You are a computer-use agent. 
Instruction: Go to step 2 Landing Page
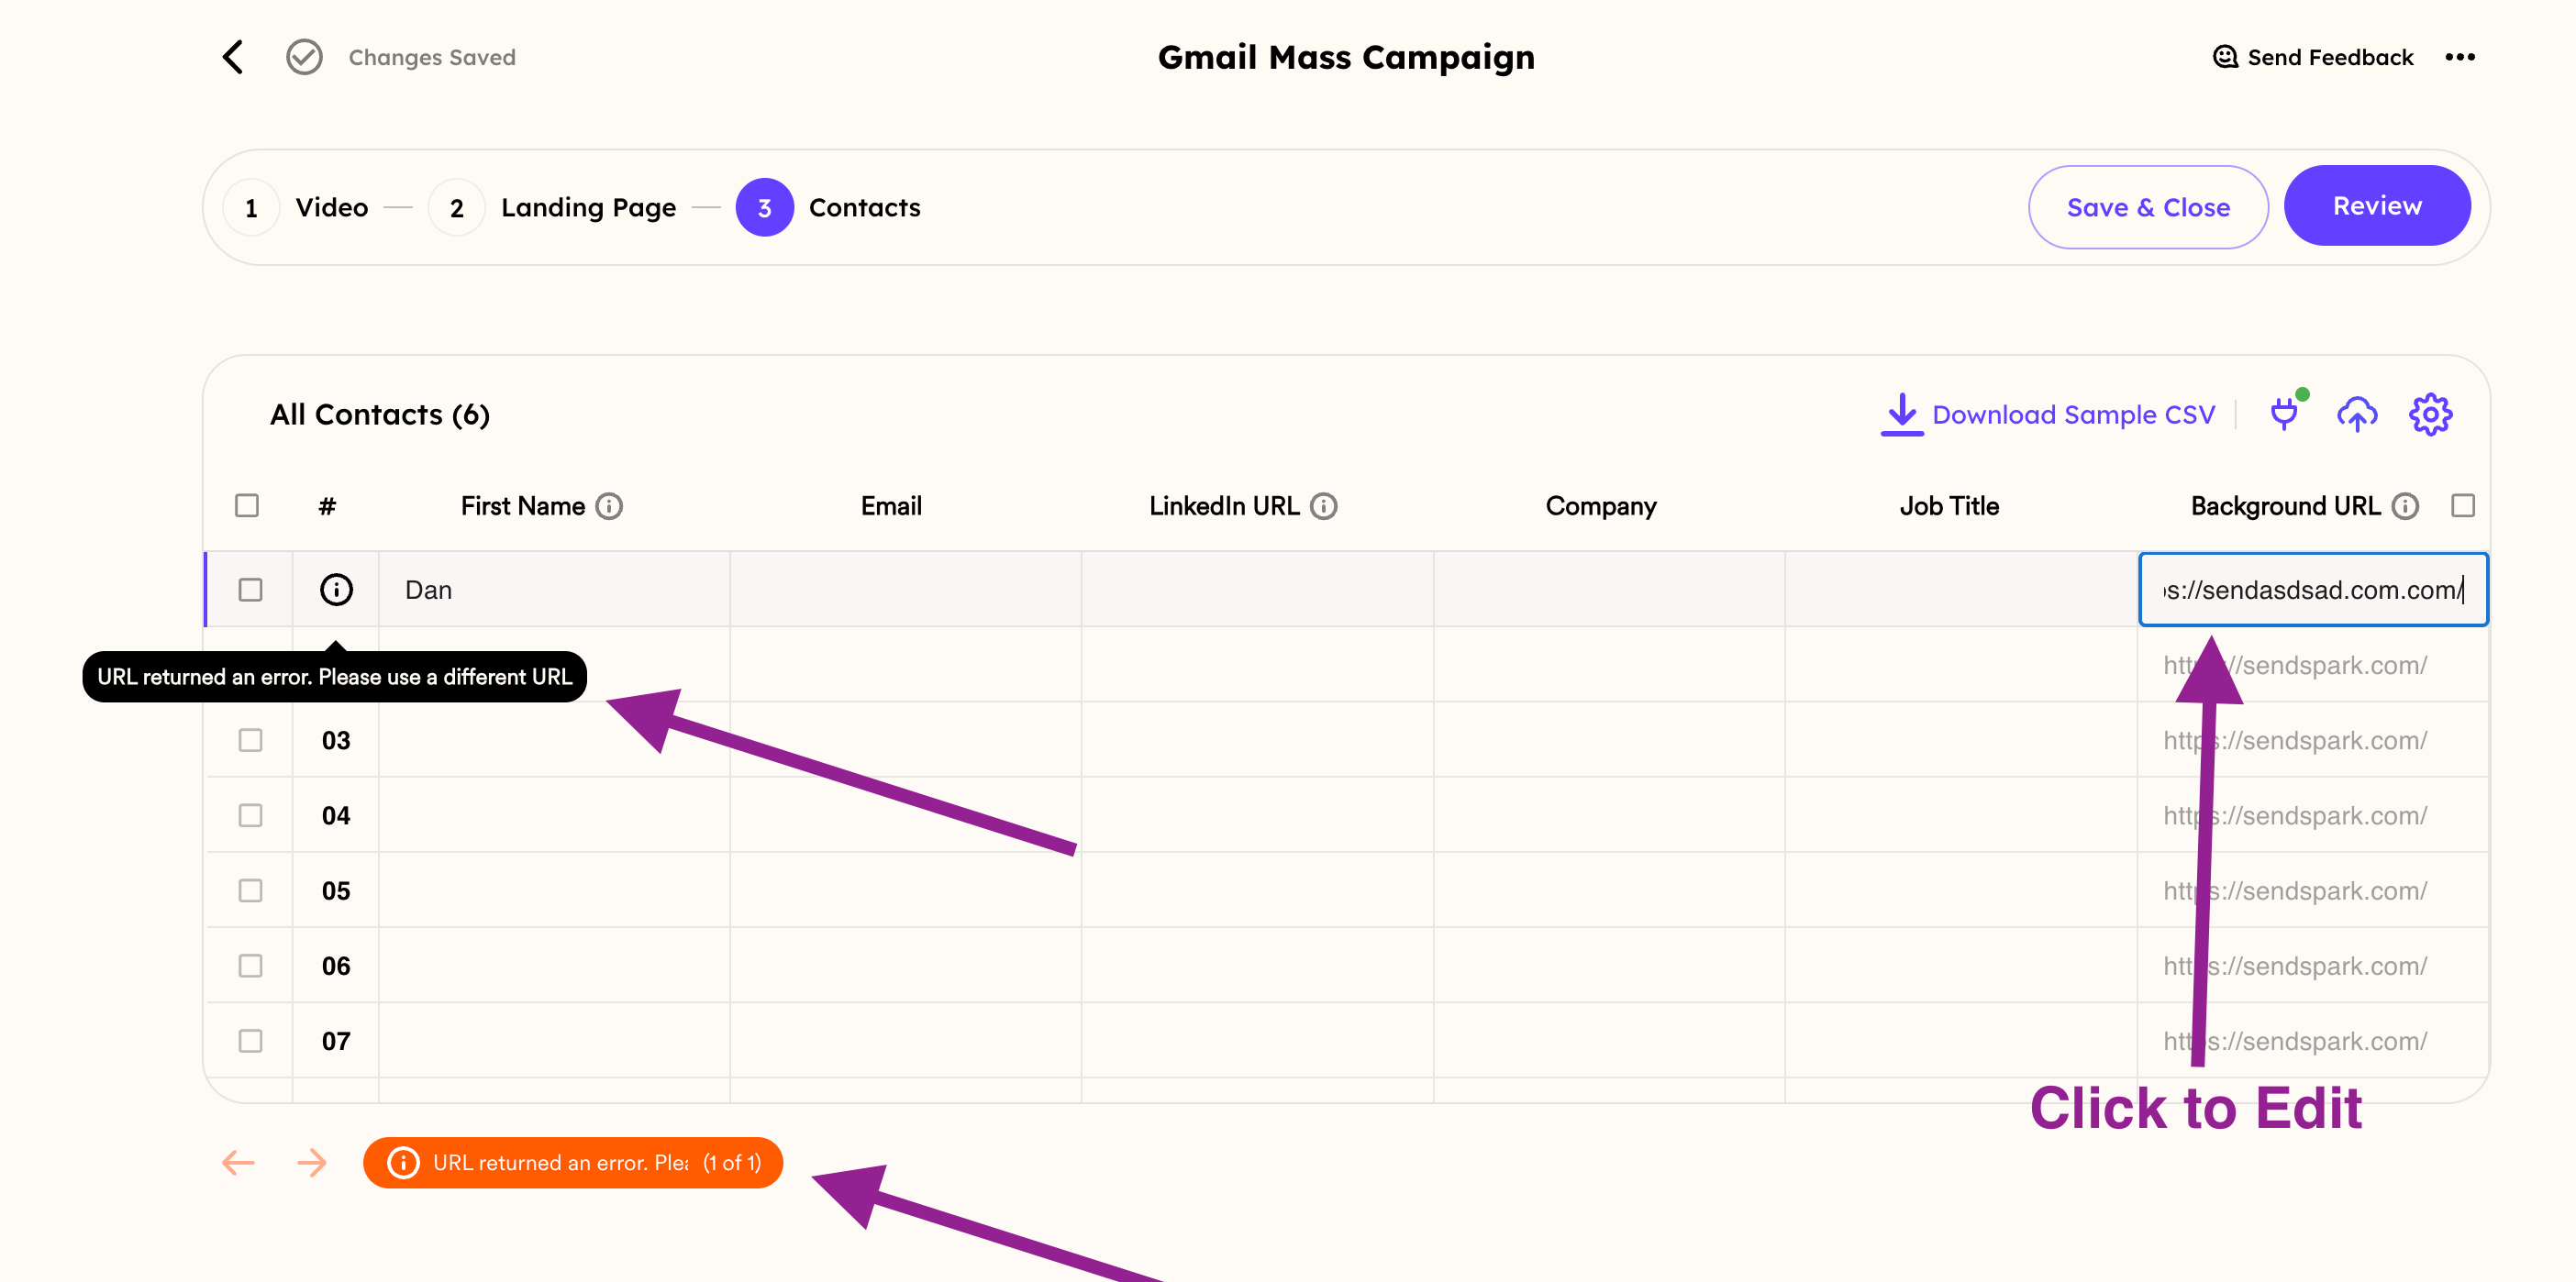click(552, 207)
